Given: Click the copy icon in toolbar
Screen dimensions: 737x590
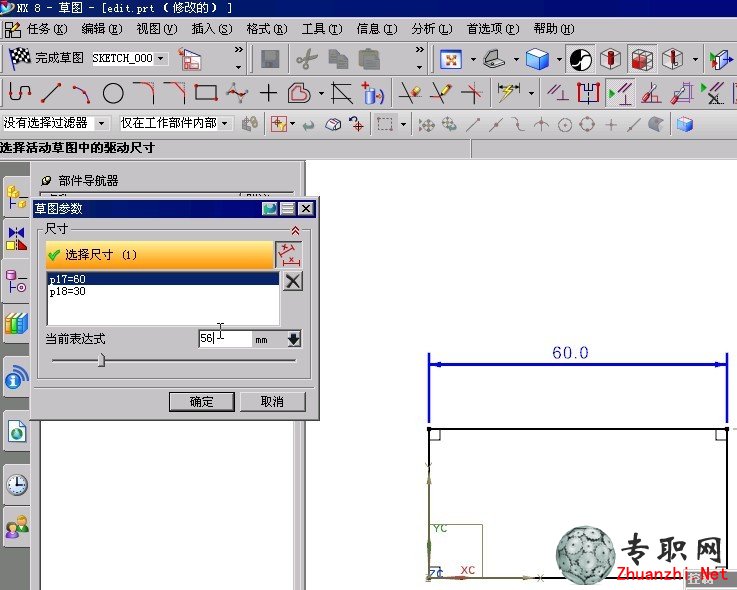Looking at the screenshot, I should point(338,60).
